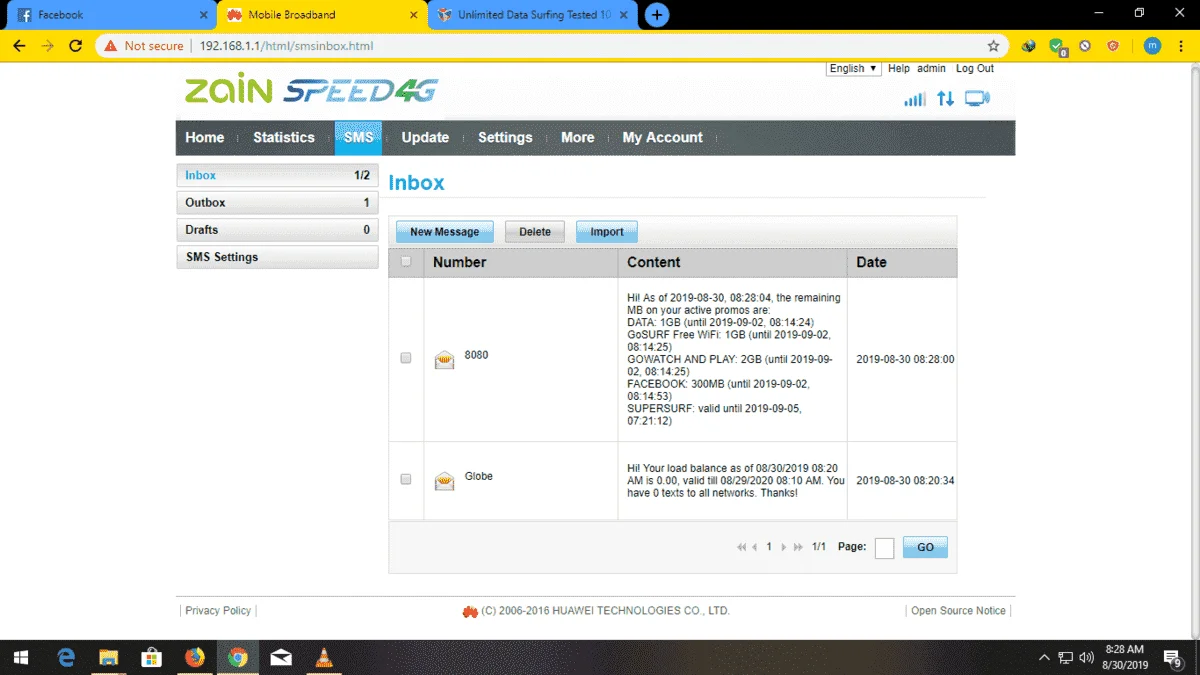
Task: Click the envelope icon for 8080 message
Action: click(x=444, y=360)
